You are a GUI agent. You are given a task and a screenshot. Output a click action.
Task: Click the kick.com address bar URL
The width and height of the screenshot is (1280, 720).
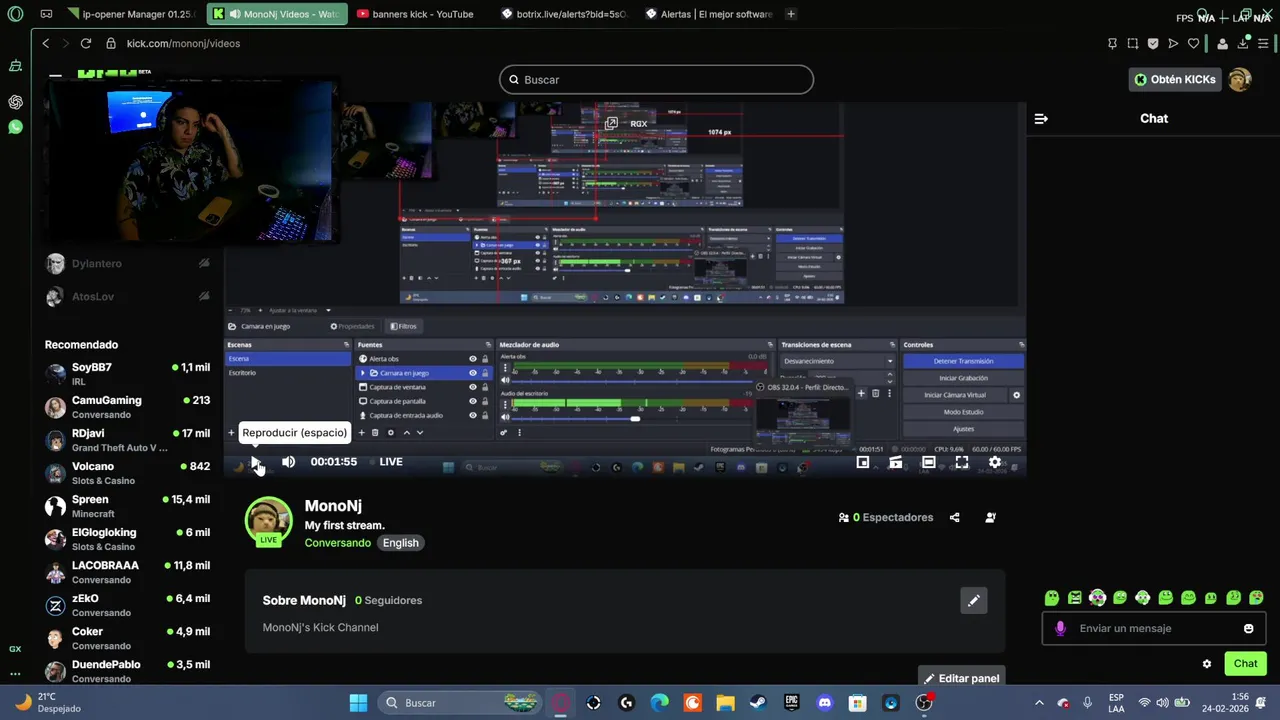183,43
